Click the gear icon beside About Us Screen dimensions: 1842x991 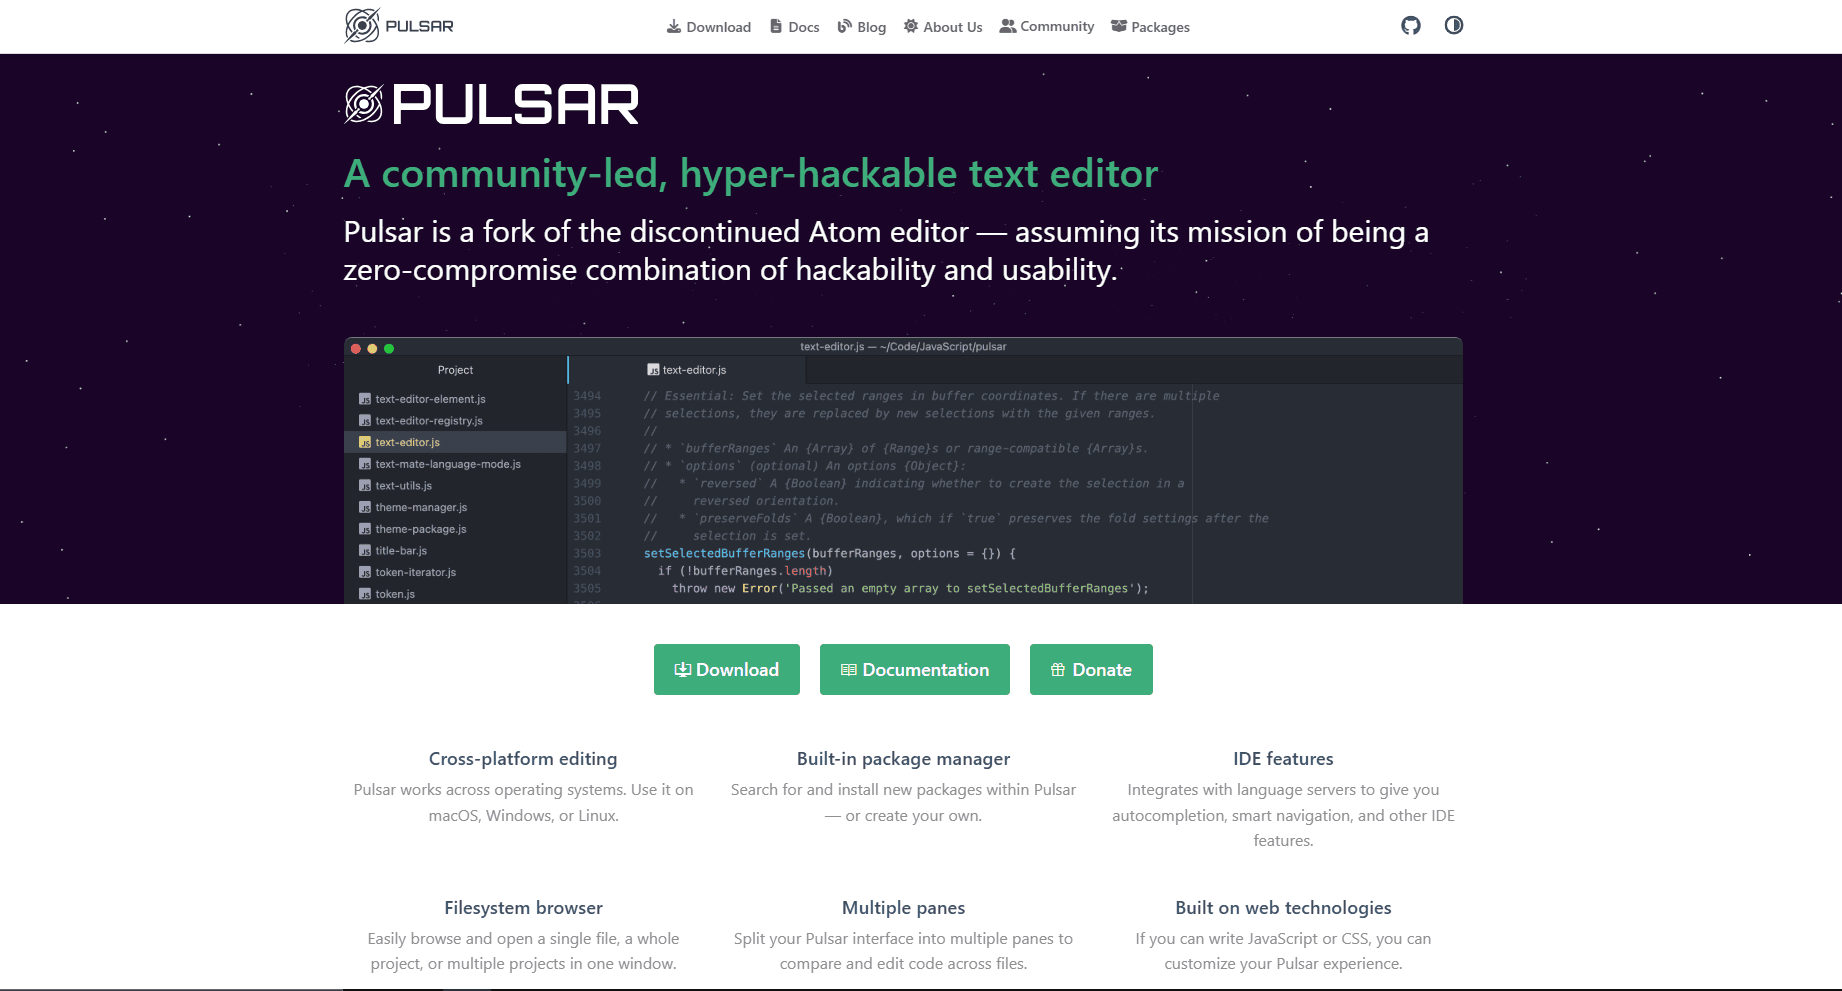tap(911, 27)
